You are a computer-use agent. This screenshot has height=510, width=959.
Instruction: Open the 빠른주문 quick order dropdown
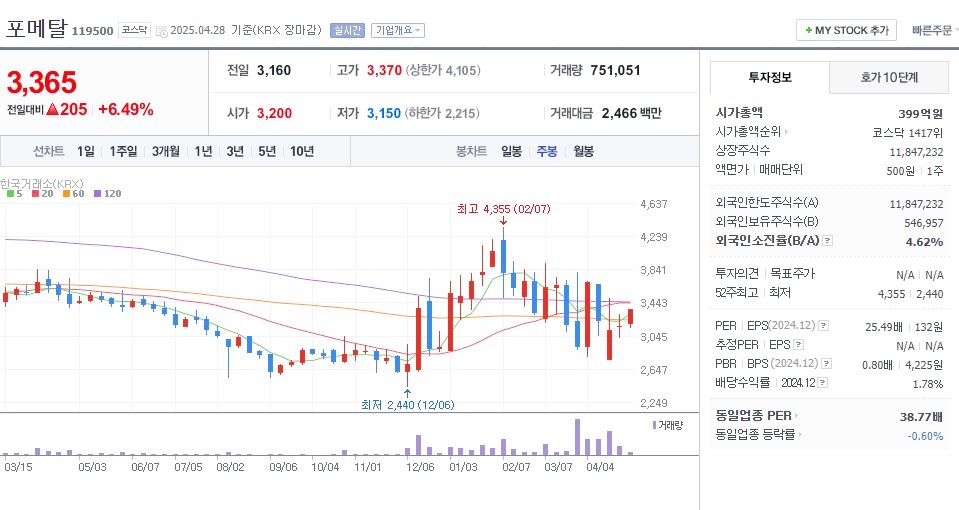tap(934, 30)
